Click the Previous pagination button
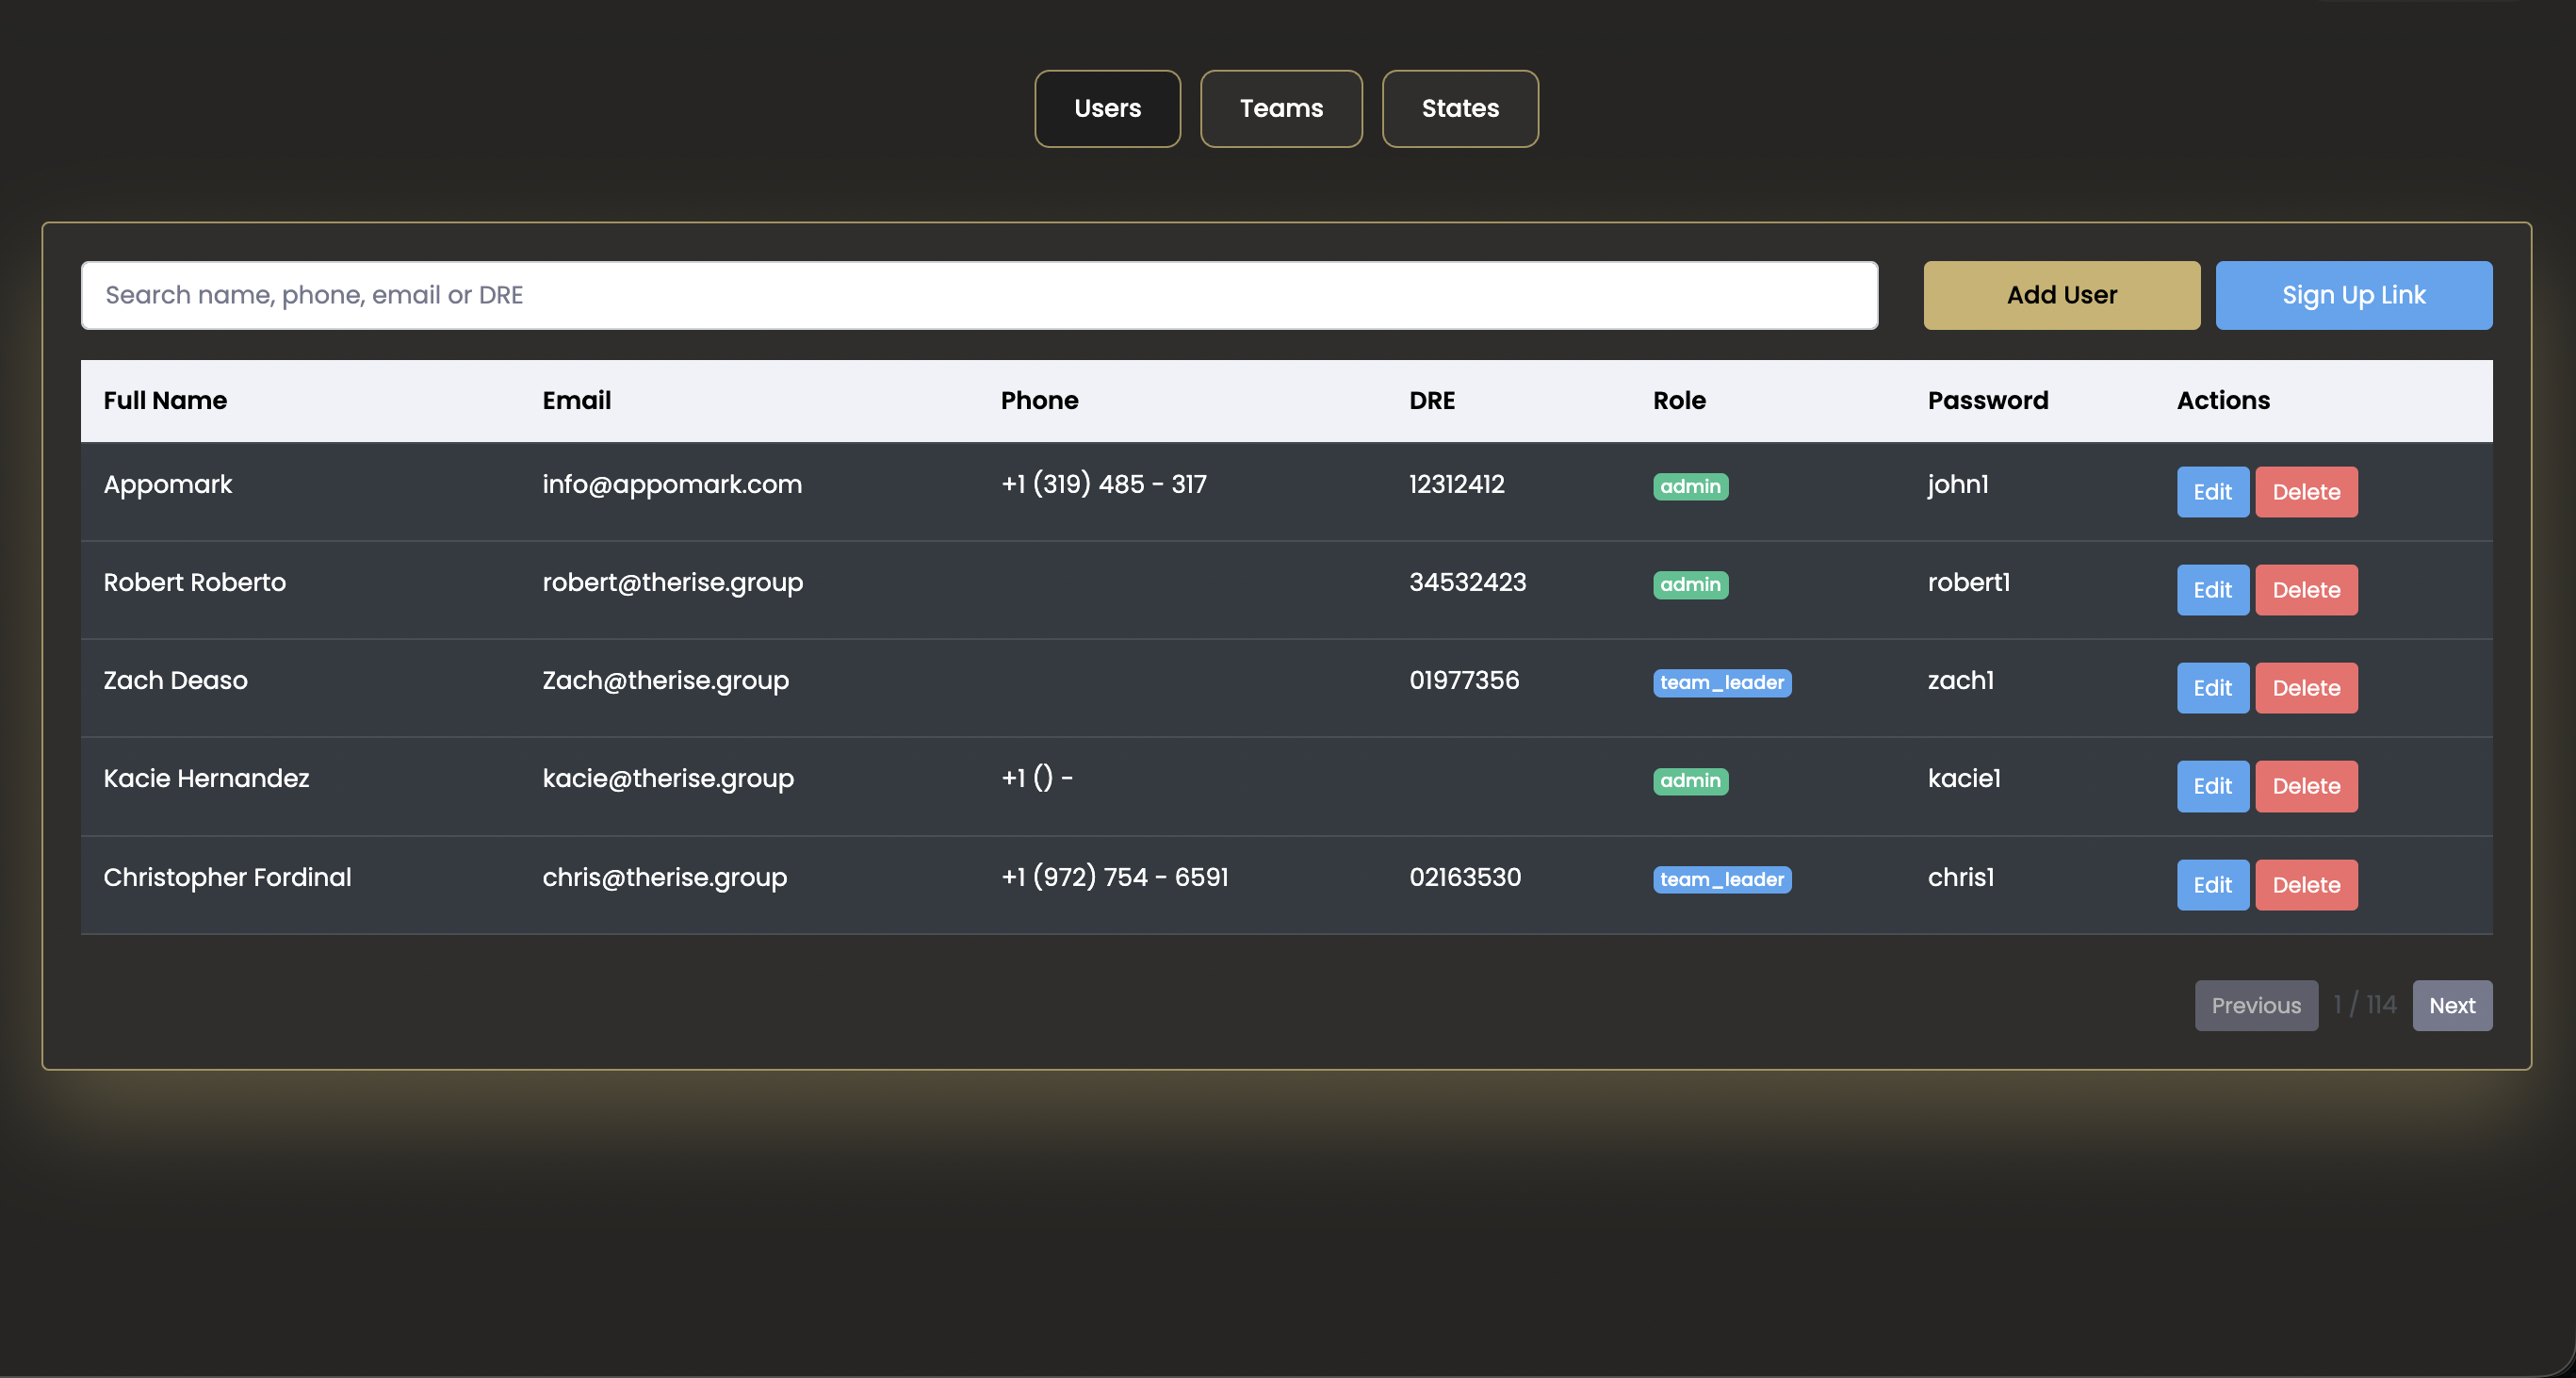The height and width of the screenshot is (1378, 2576). (x=2256, y=1005)
